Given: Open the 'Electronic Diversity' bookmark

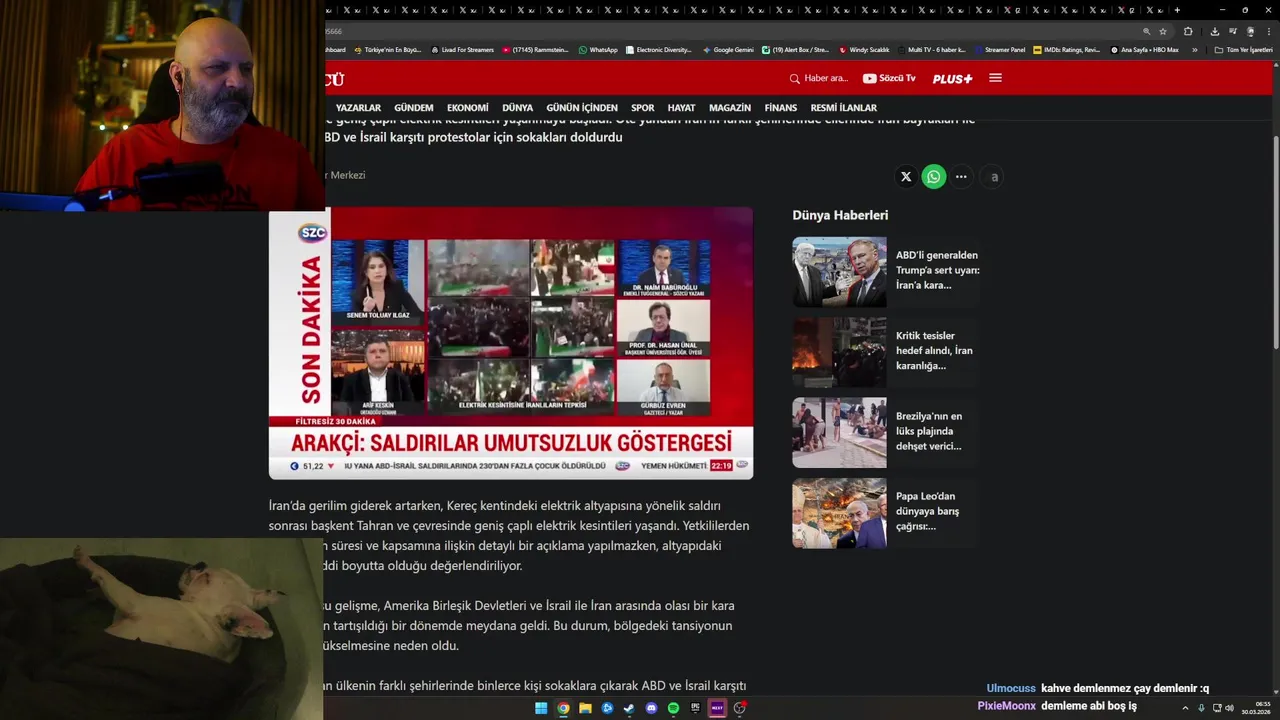Looking at the screenshot, I should pyautogui.click(x=658, y=49).
